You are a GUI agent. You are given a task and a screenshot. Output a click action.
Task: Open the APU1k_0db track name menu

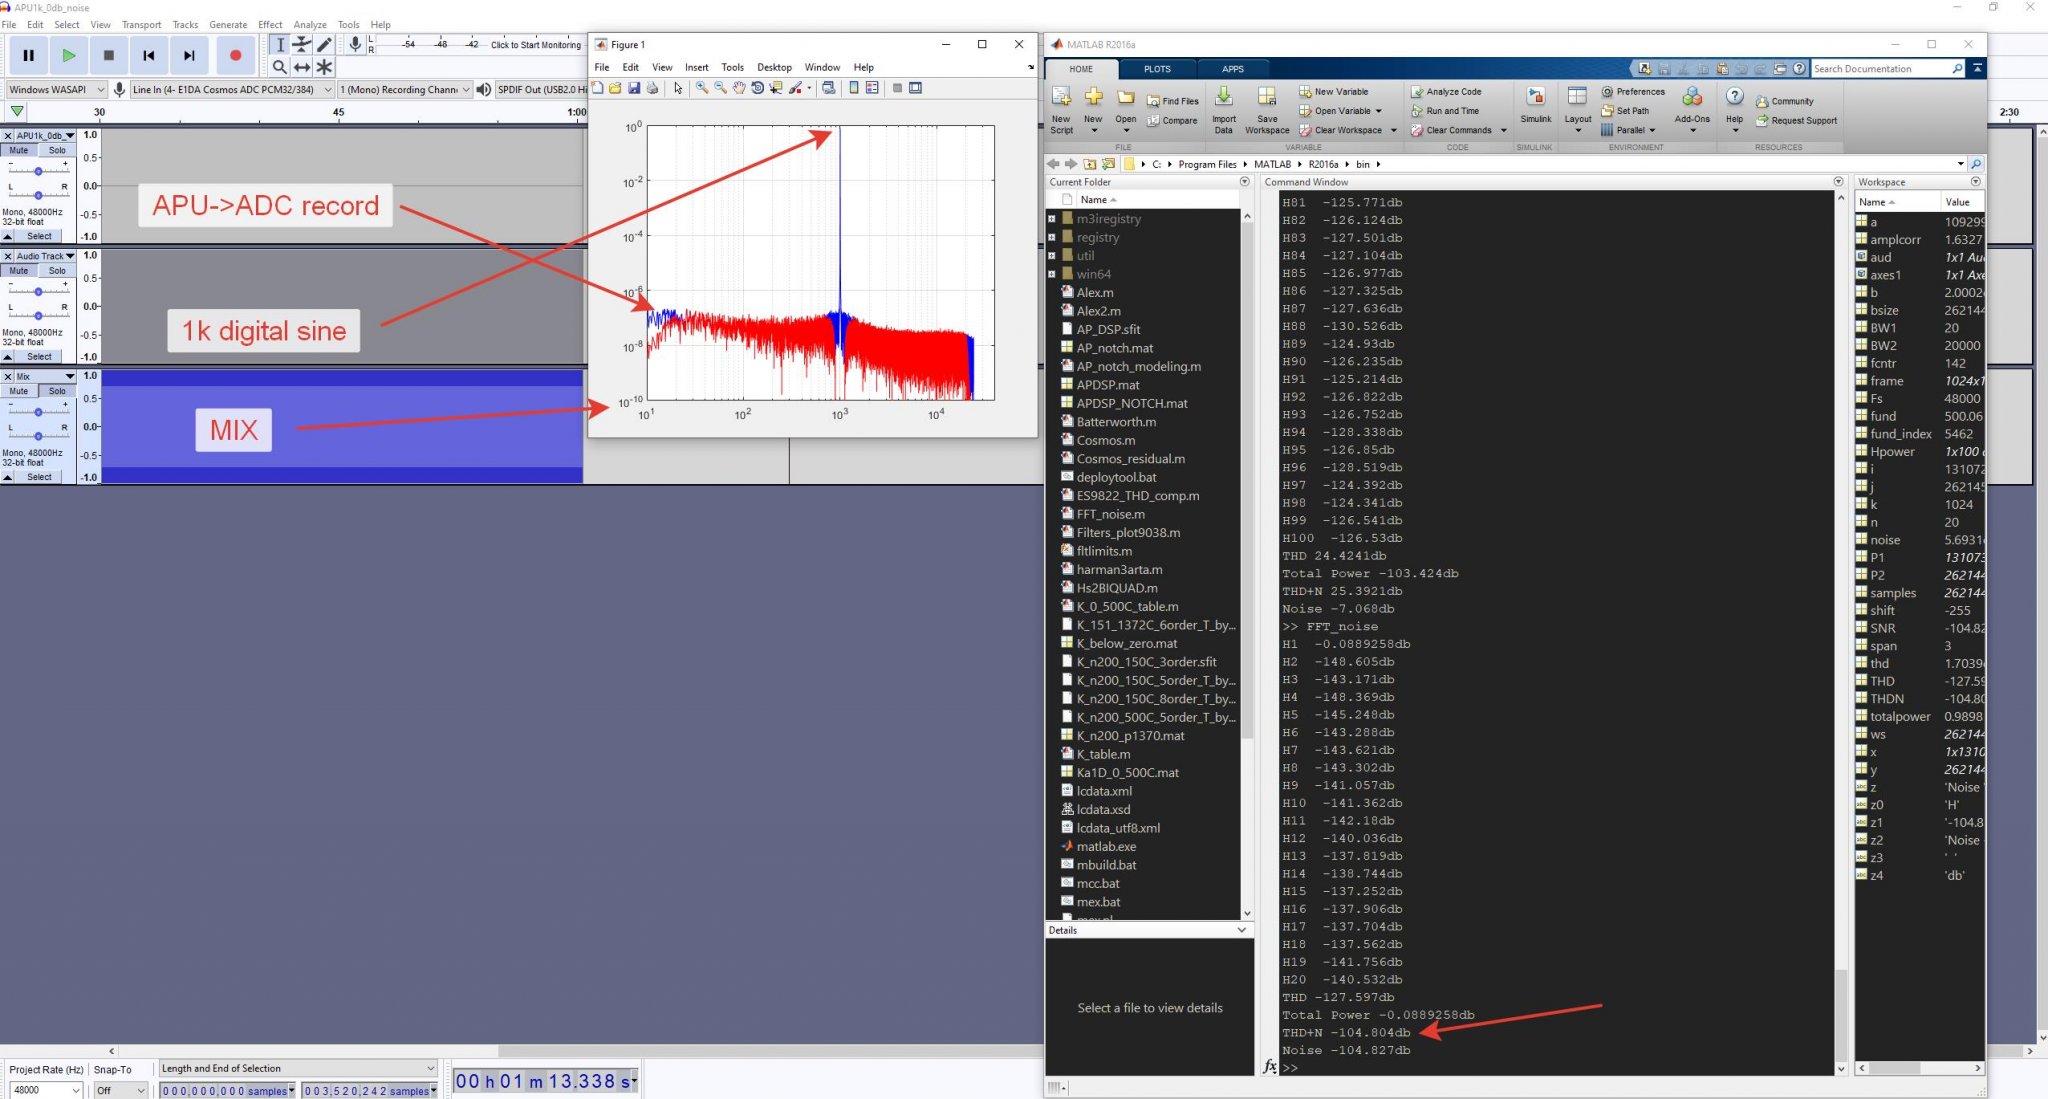tap(45, 136)
